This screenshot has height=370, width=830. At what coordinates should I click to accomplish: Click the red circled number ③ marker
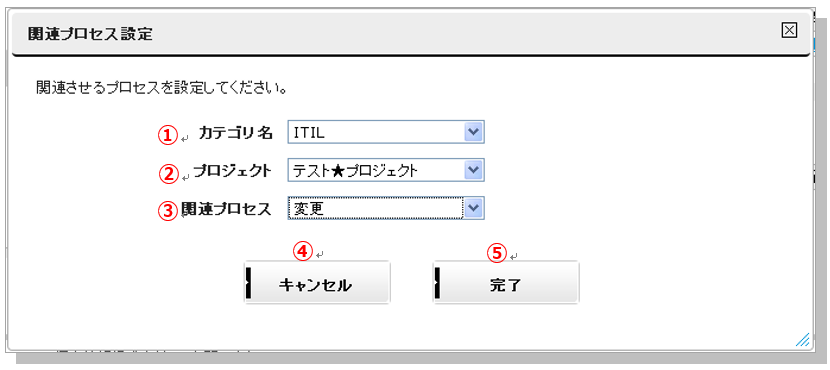click(x=168, y=210)
